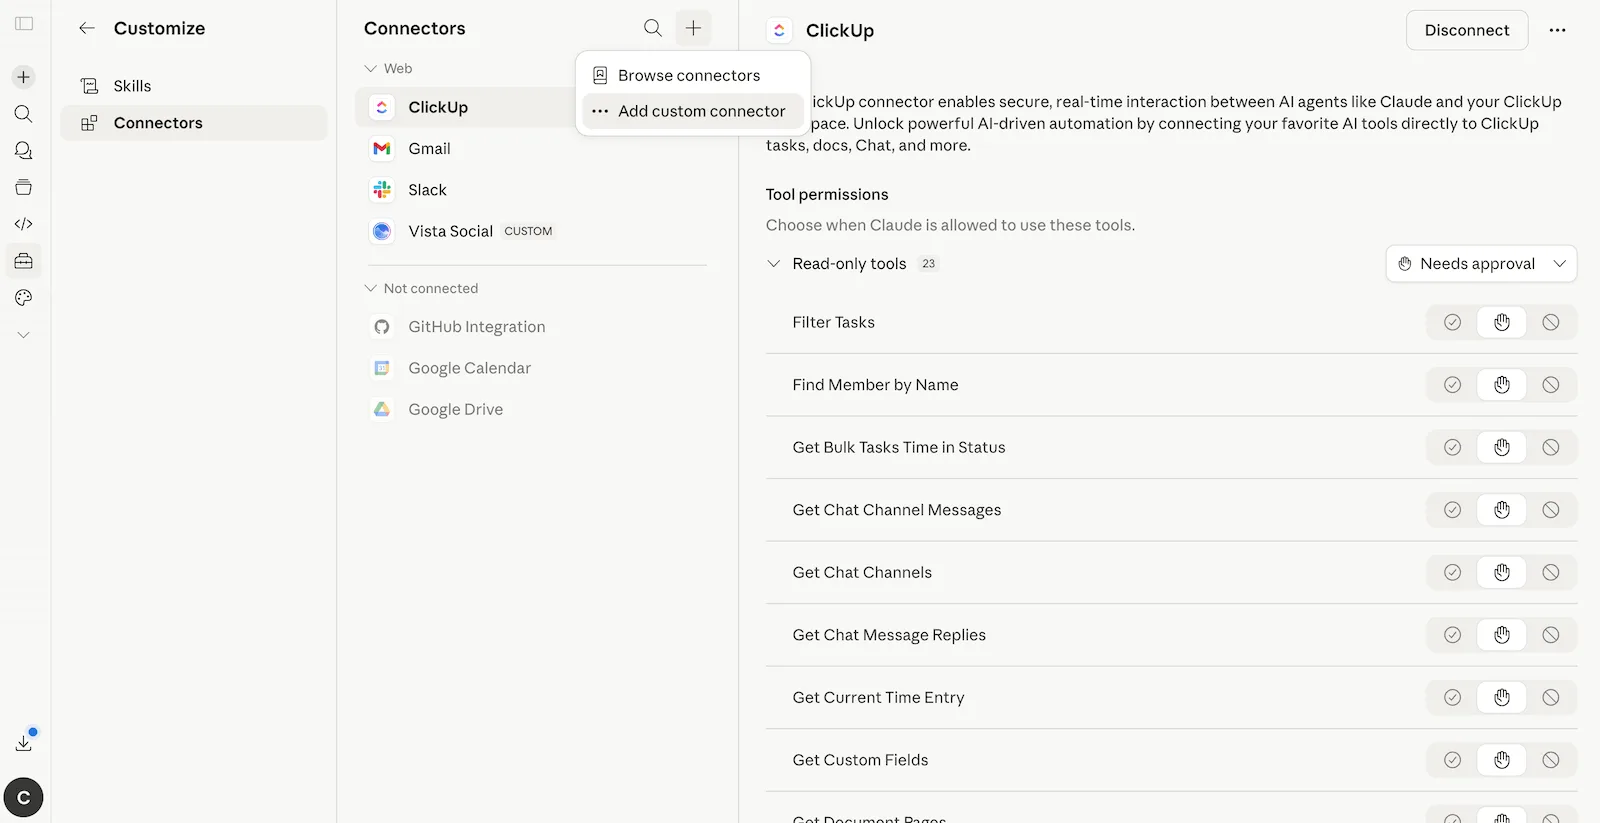
Task: Block Get Chat Channels tool
Action: coord(1550,572)
